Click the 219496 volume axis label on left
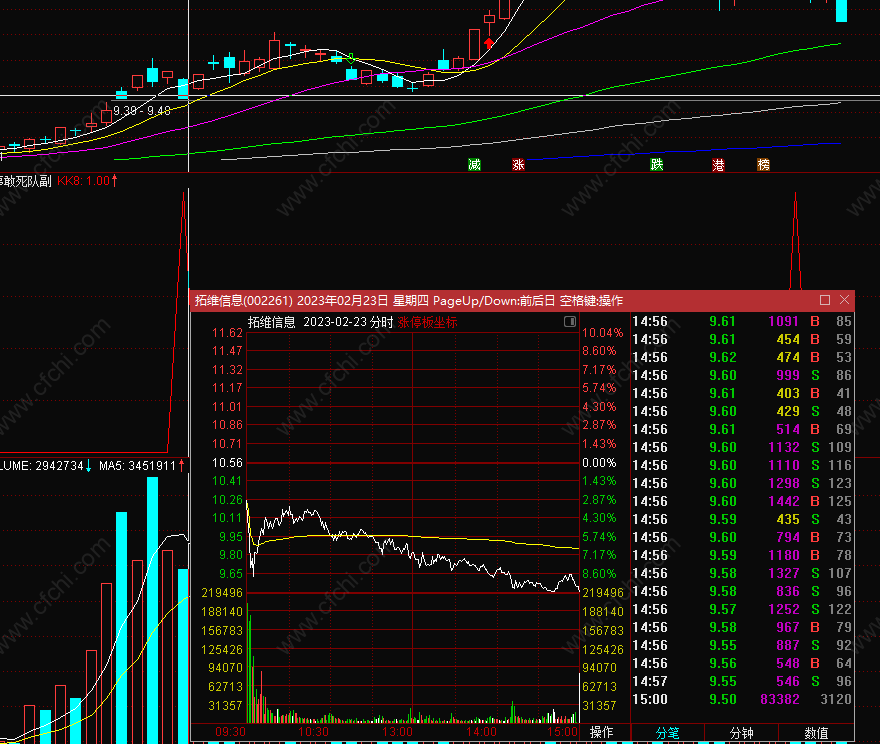The height and width of the screenshot is (744, 880). (x=222, y=593)
